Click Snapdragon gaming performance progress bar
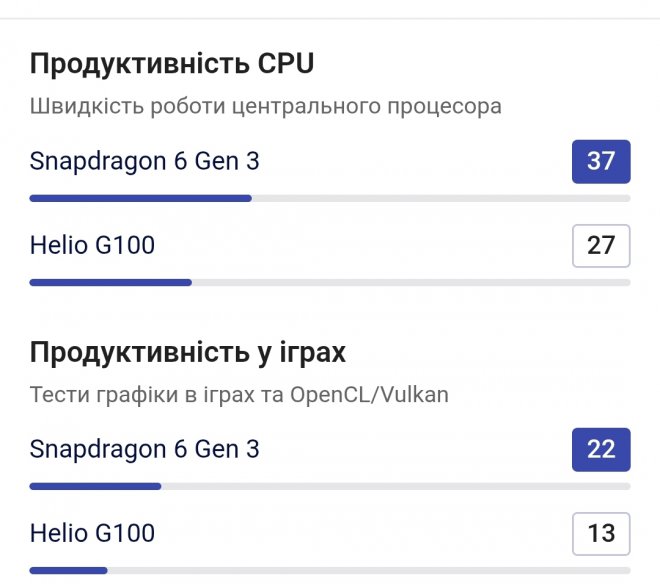Viewport: 660px width, 584px height. 95,486
